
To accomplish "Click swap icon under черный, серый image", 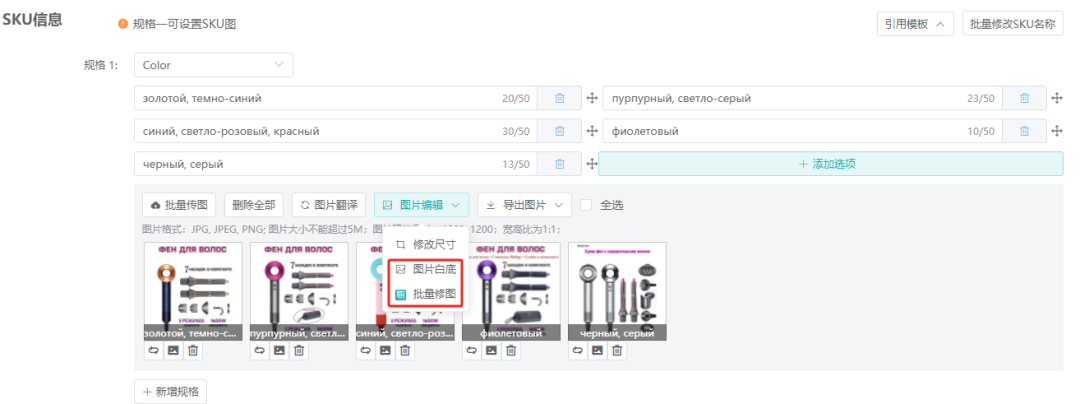I will point(578,350).
